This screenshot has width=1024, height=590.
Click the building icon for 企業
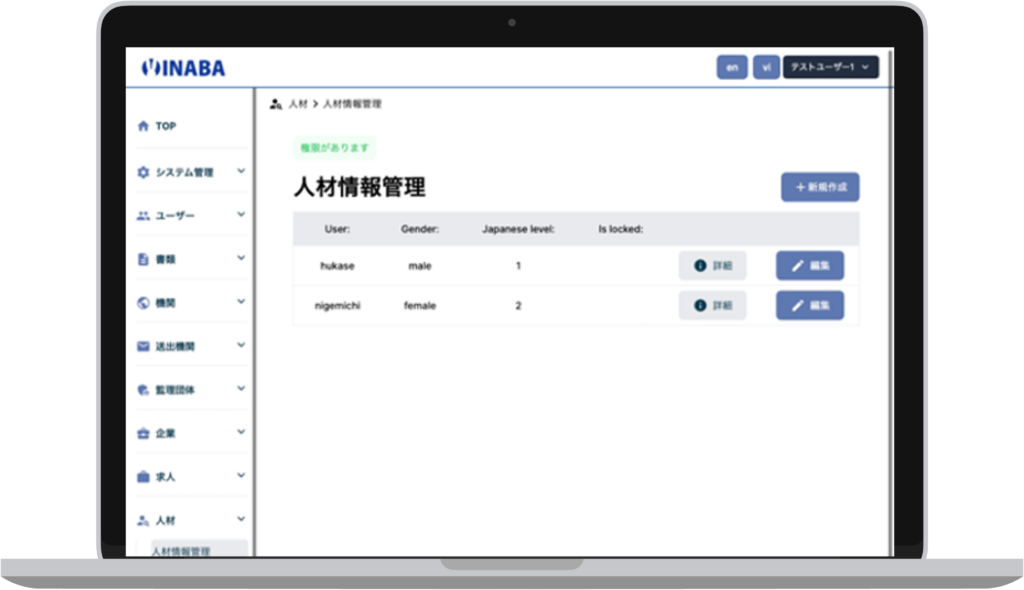[142, 434]
